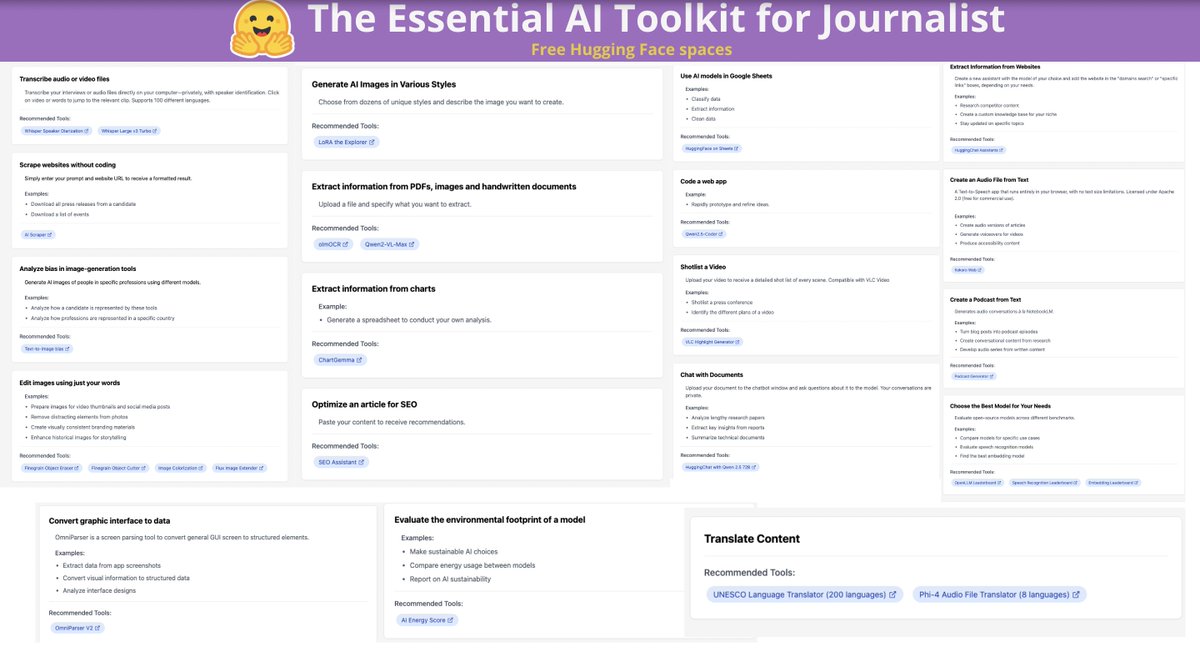The height and width of the screenshot is (667, 1200).
Task: Open the Whisper Speaker Diarization tool link
Action: (x=57, y=131)
